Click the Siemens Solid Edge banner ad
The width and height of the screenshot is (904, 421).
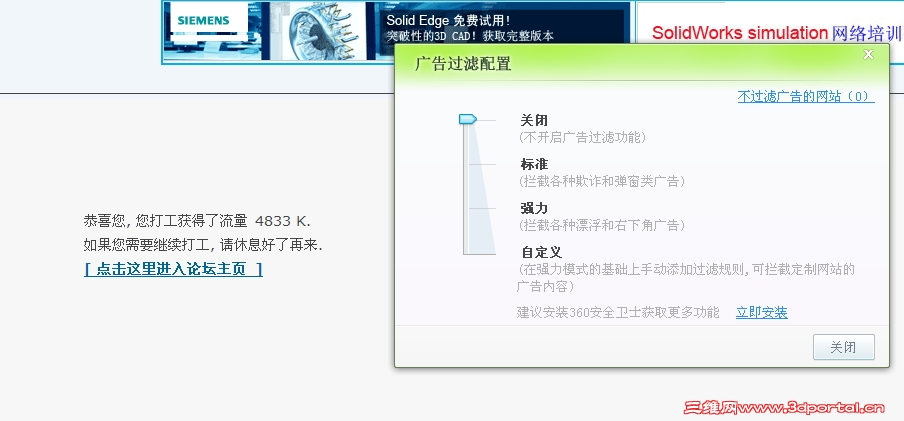396,32
